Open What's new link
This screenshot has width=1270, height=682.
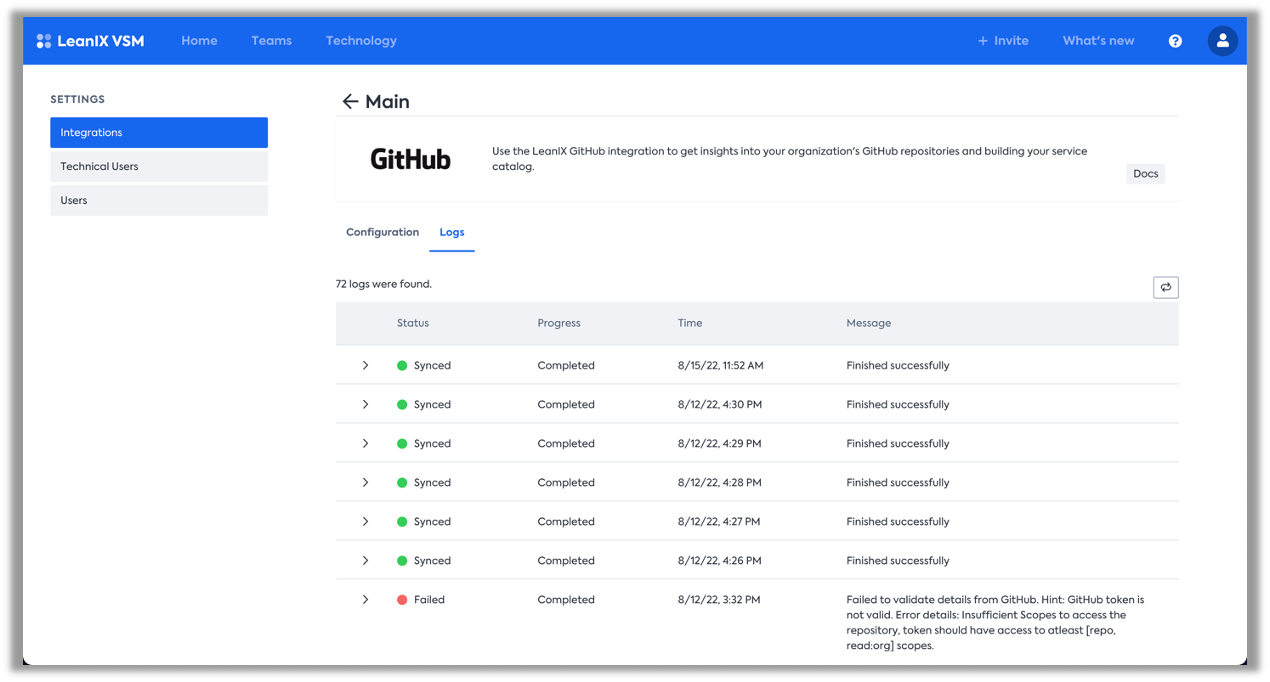[1098, 41]
